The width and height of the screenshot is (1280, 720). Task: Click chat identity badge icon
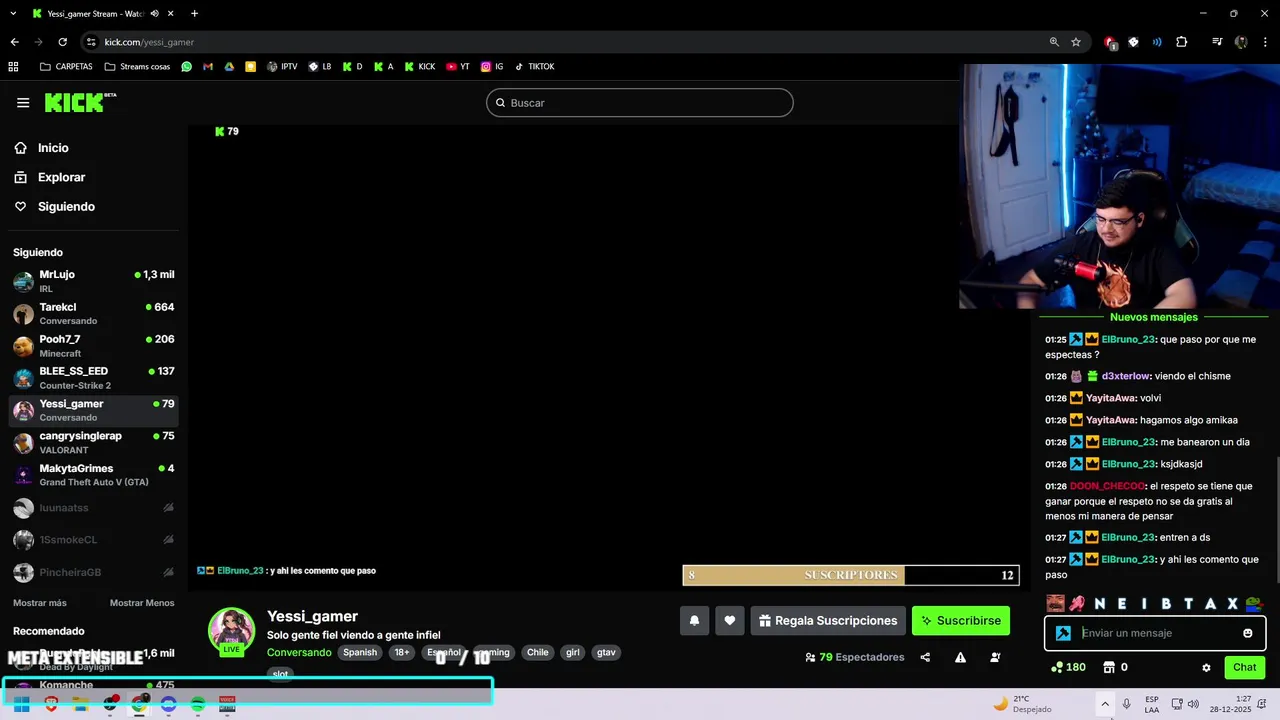(x=1063, y=633)
